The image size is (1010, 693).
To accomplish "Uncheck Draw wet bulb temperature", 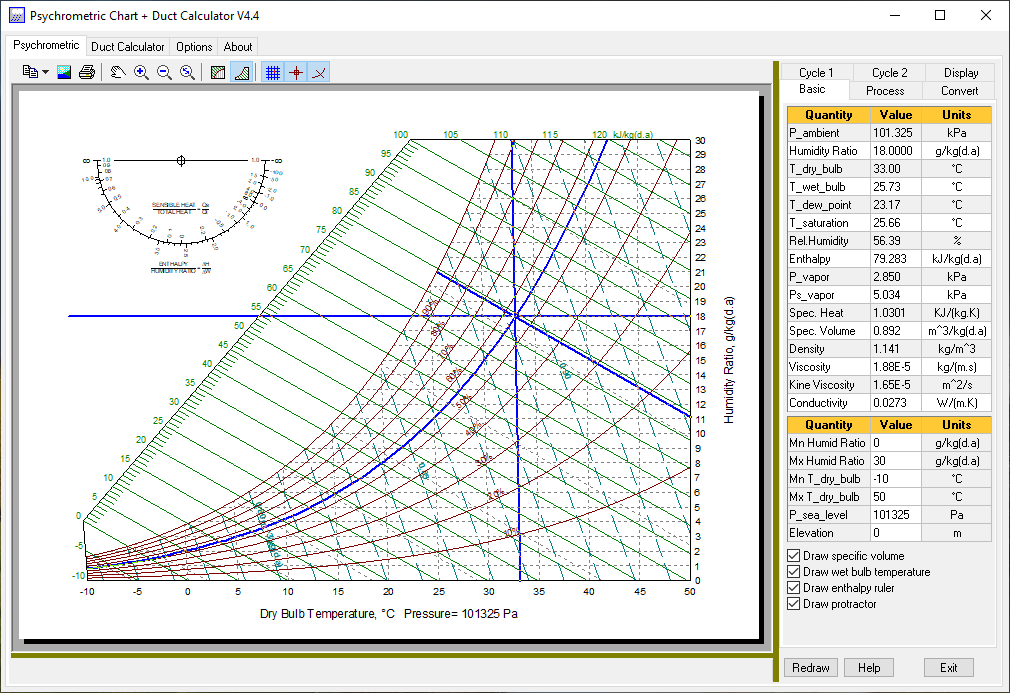I will [x=794, y=572].
